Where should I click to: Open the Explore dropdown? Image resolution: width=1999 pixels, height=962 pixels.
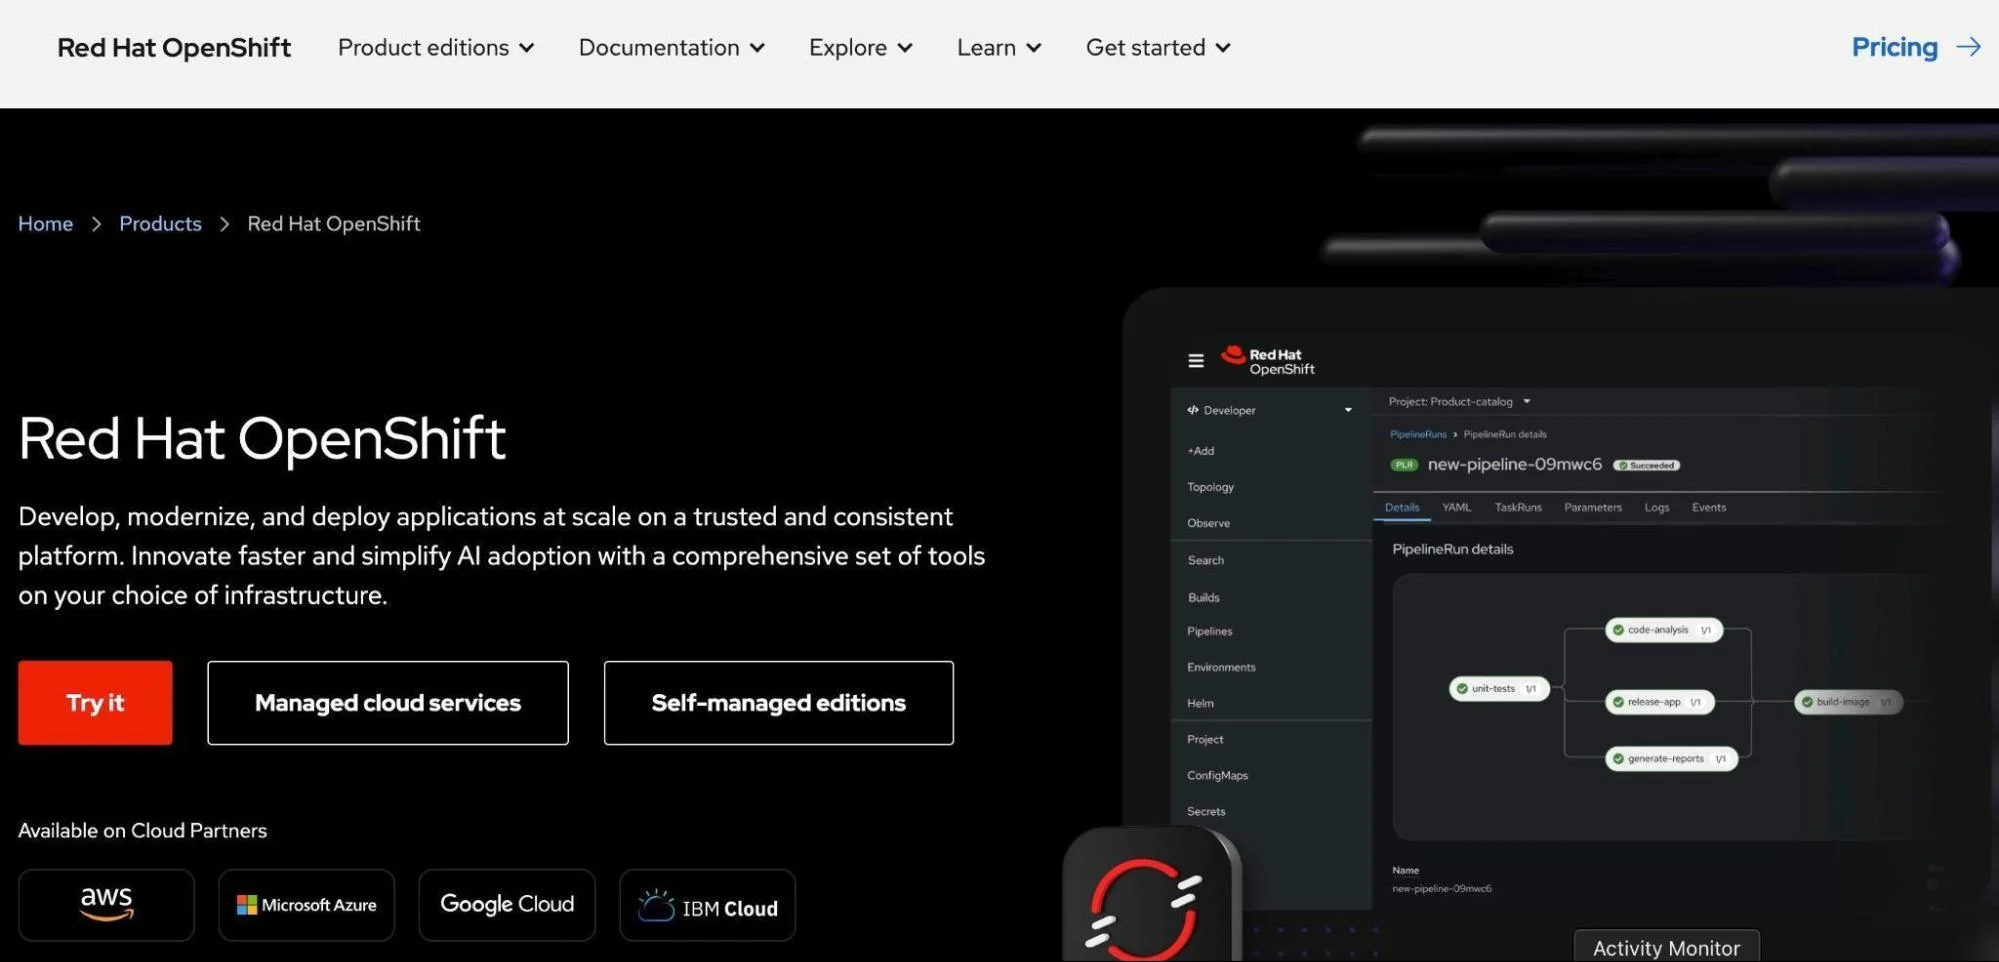tap(859, 47)
